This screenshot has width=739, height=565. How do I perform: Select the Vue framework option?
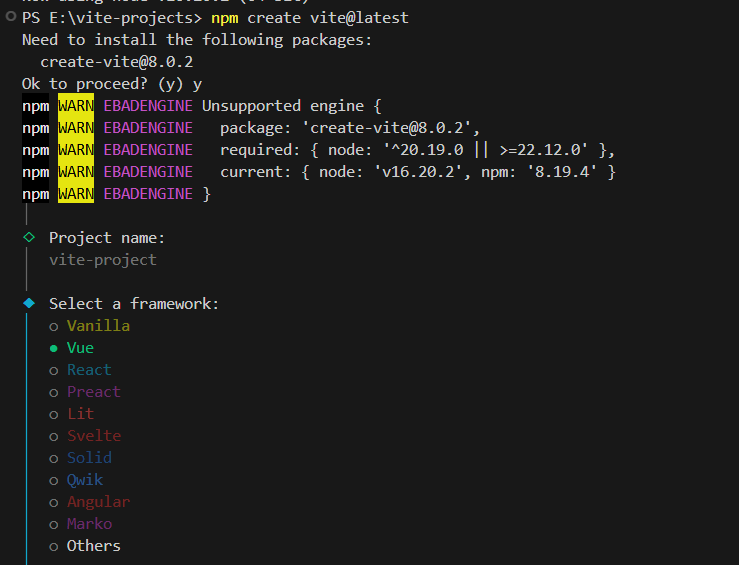coord(72,348)
